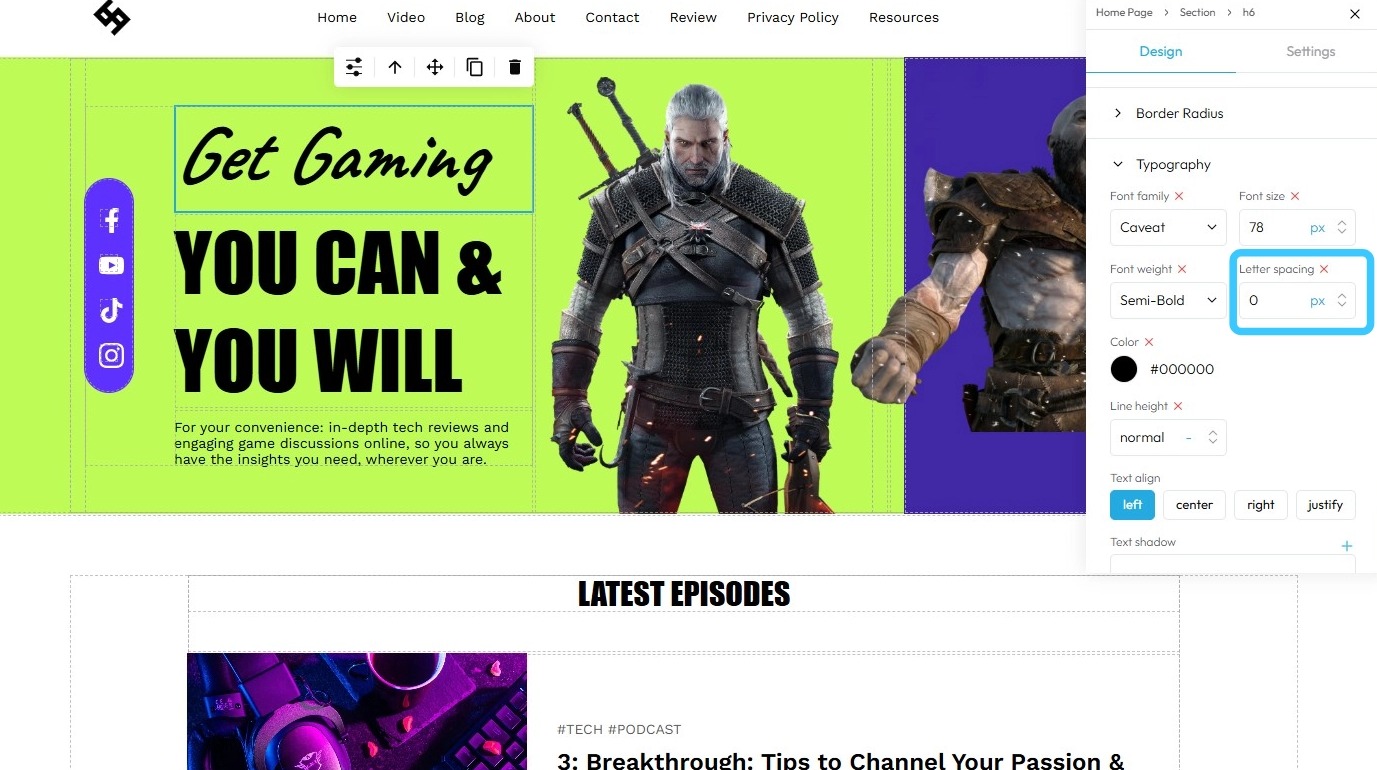Change the Line height unit selector
Image resolution: width=1377 pixels, height=770 pixels.
pos(1188,438)
